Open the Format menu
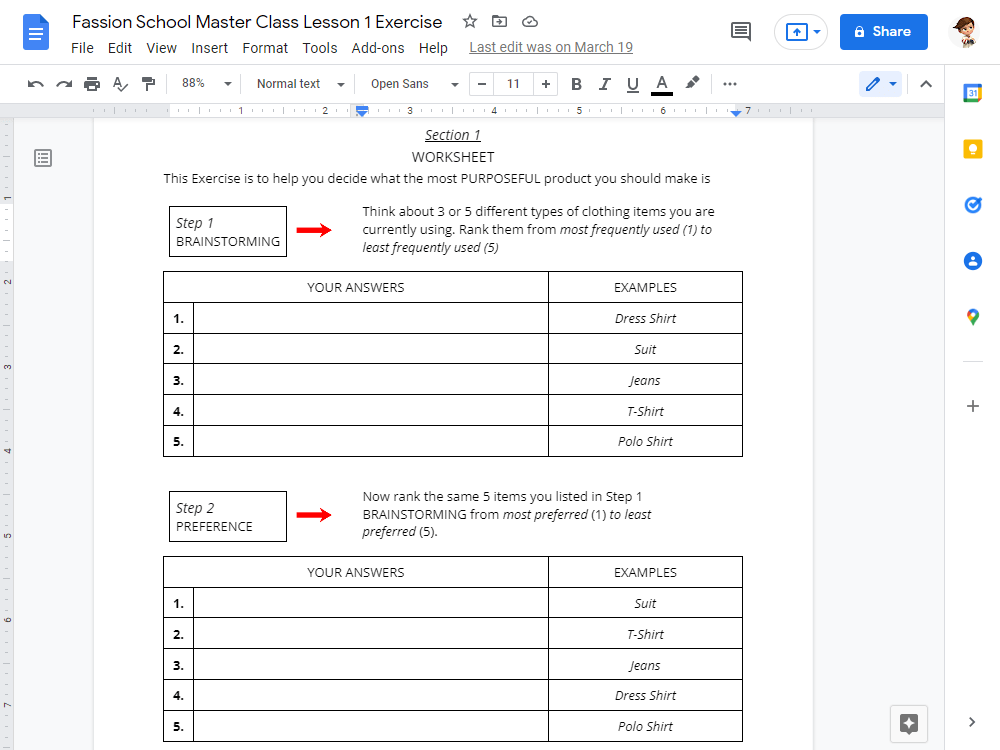The height and width of the screenshot is (750, 1000). click(x=265, y=48)
